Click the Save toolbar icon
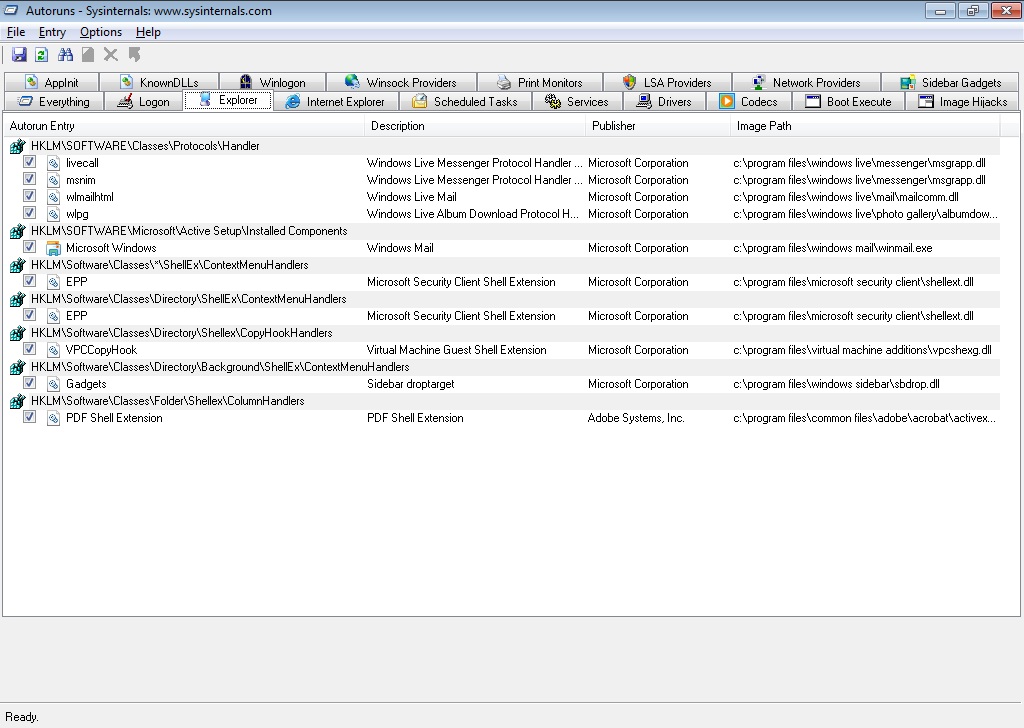This screenshot has height=728, width=1024. [x=19, y=55]
